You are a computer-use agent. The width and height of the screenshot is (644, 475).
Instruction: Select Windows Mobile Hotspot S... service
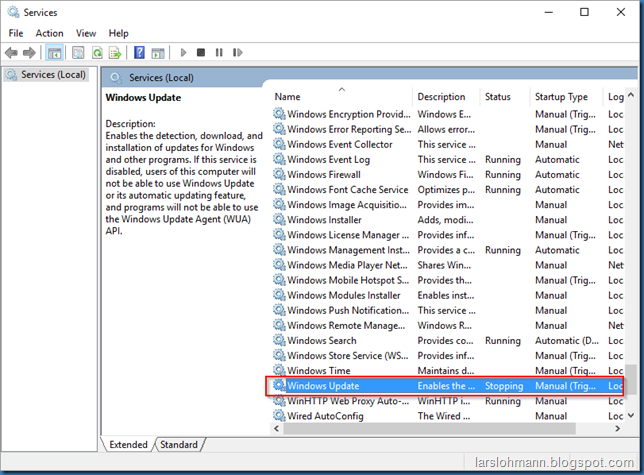(x=448, y=280)
